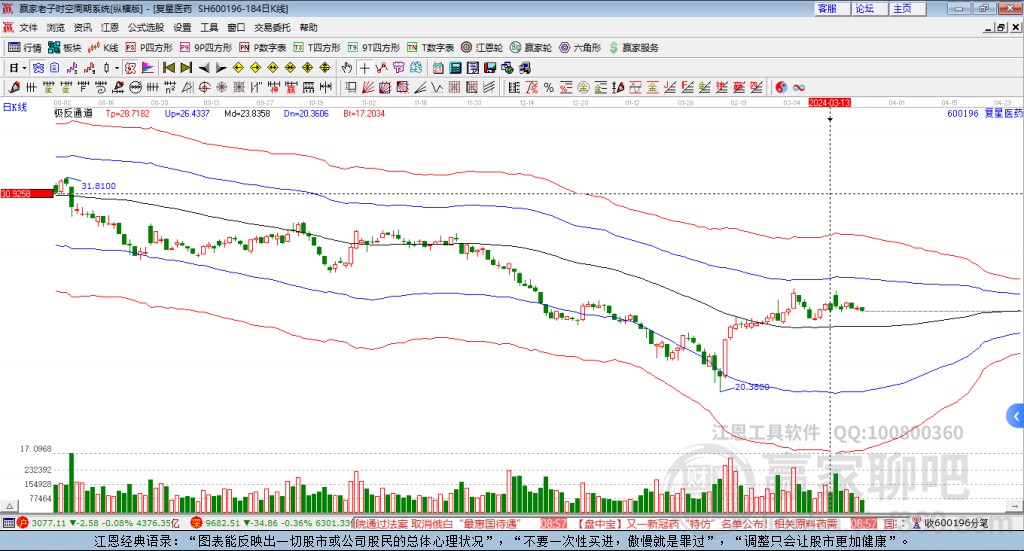
Task: Restore the inner chart window
Action: pos(1001,27)
